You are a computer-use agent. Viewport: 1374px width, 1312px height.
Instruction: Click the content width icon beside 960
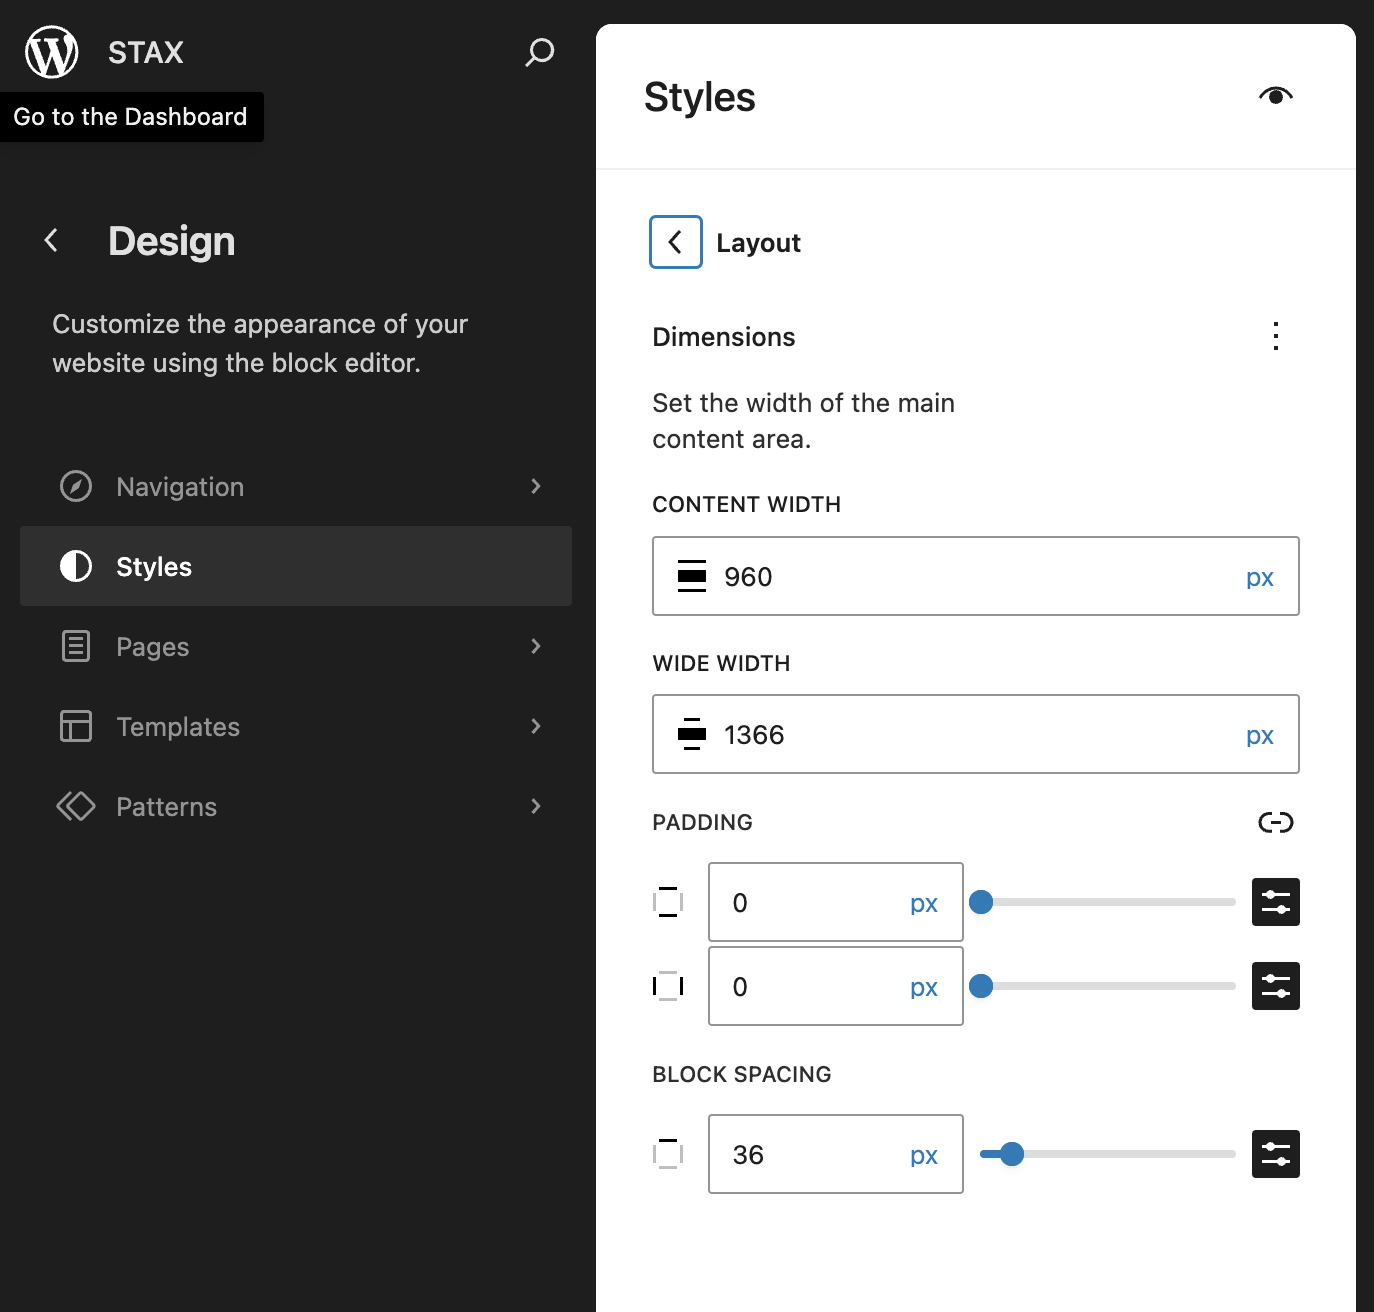(692, 576)
